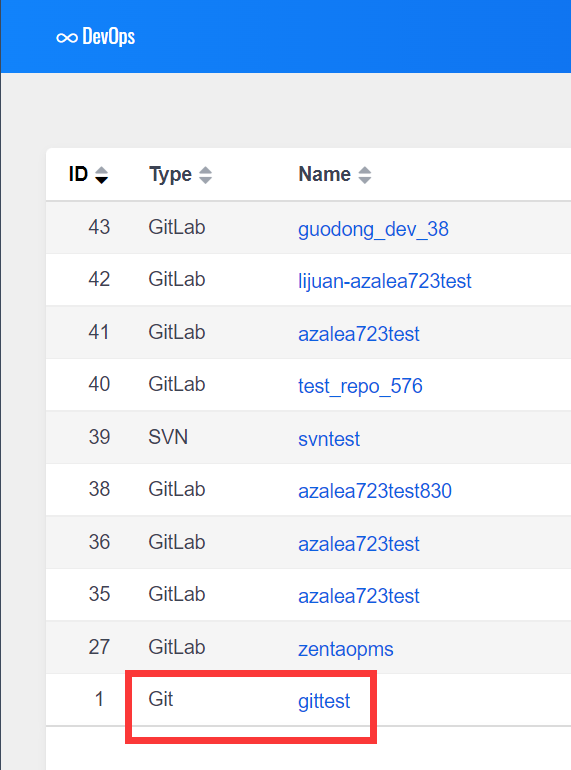Image resolution: width=571 pixels, height=770 pixels.
Task: Click the DevOps infinity logo icon
Action: [x=67, y=38]
